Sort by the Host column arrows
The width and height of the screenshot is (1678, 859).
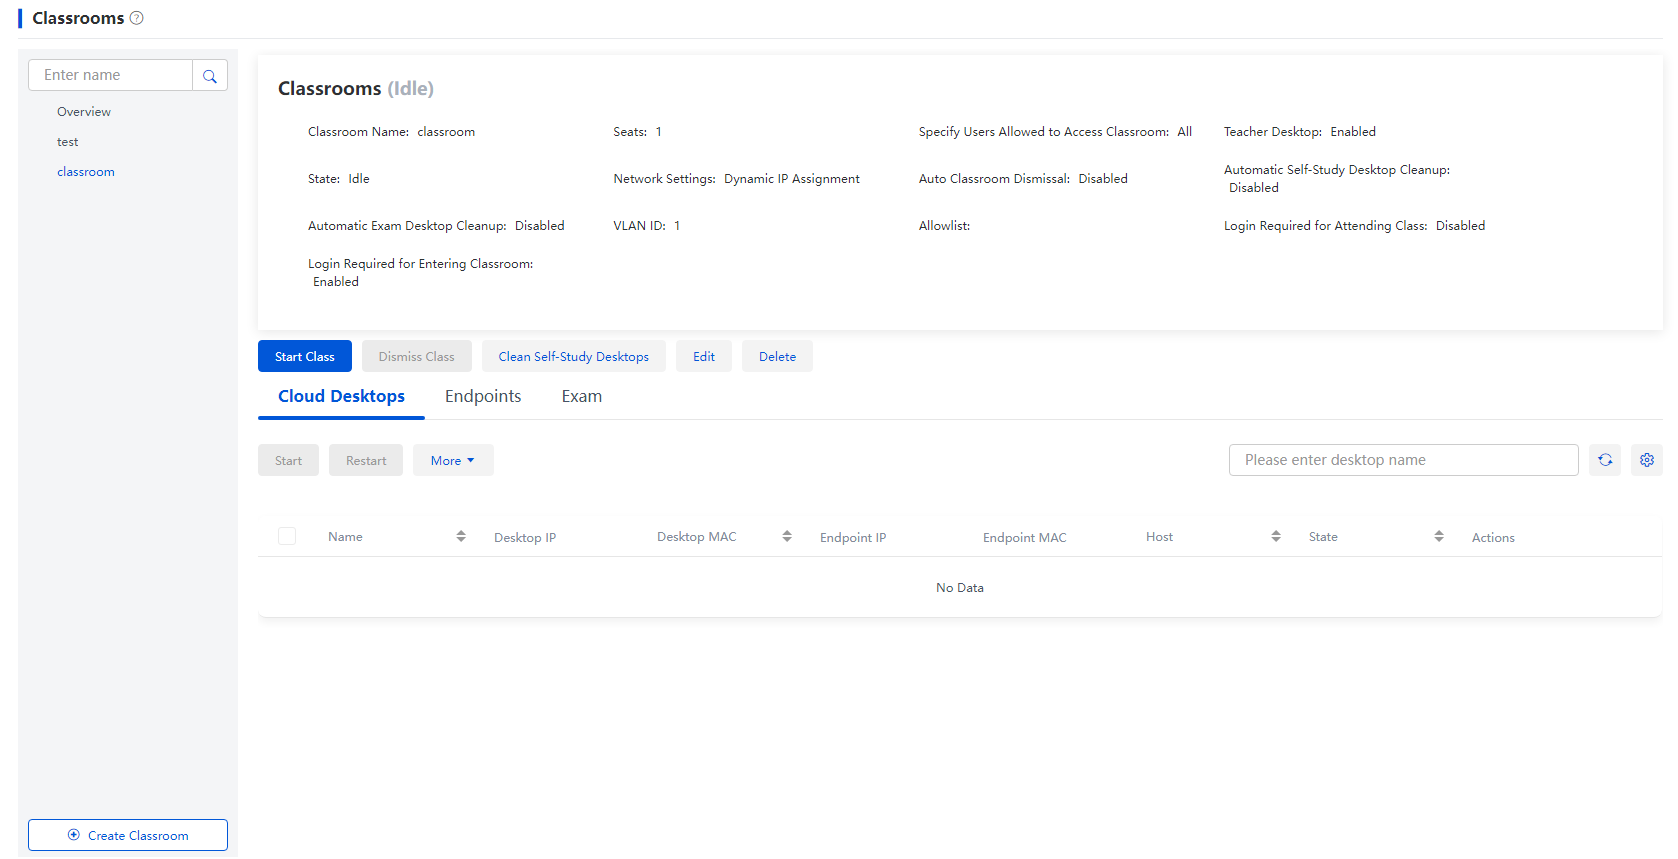point(1276,537)
